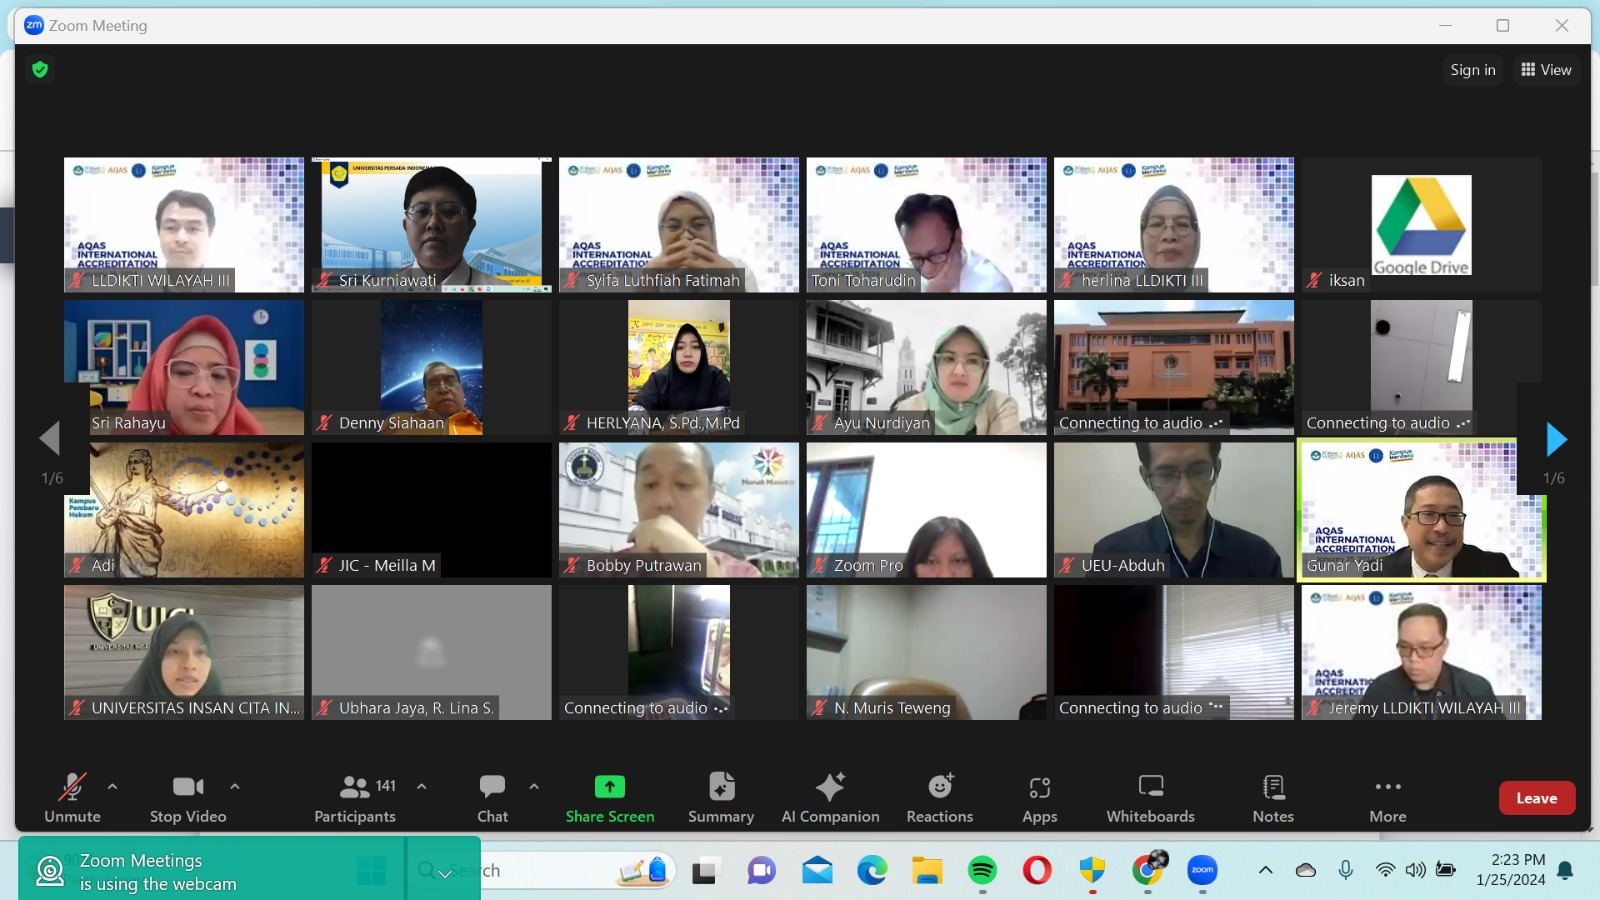Click Sign in at top right
The width and height of the screenshot is (1600, 900).
click(1473, 70)
